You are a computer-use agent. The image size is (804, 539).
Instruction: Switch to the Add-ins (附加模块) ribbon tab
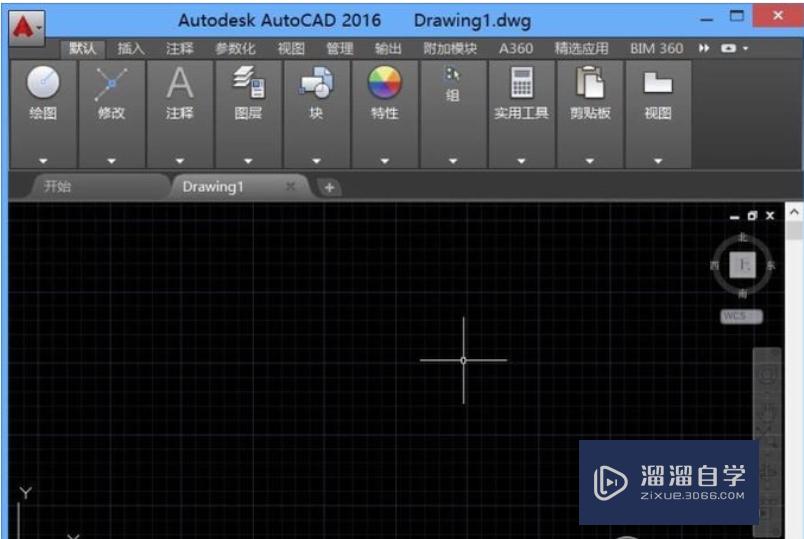point(450,49)
